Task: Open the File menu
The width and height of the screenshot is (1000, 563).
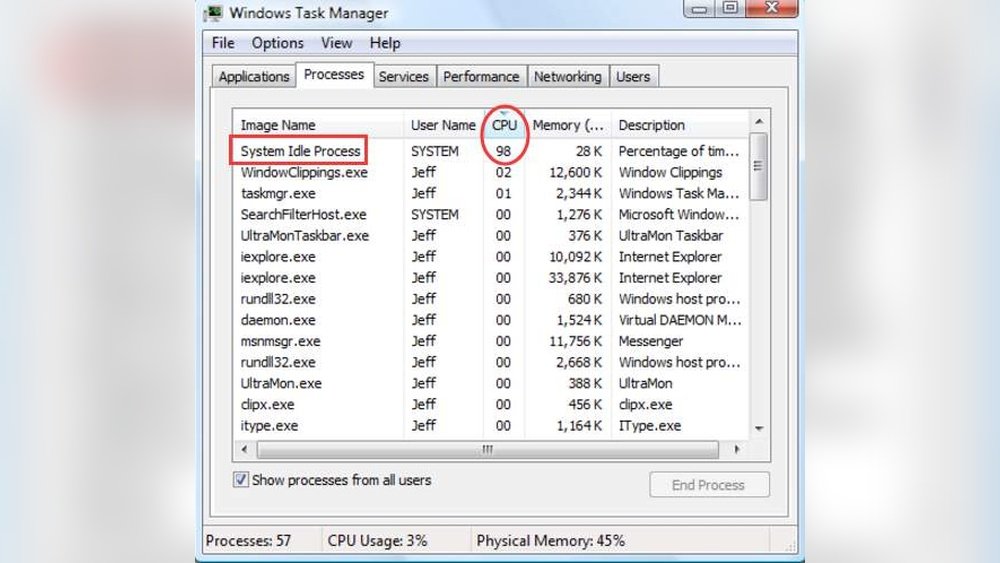Action: pyautogui.click(x=223, y=43)
